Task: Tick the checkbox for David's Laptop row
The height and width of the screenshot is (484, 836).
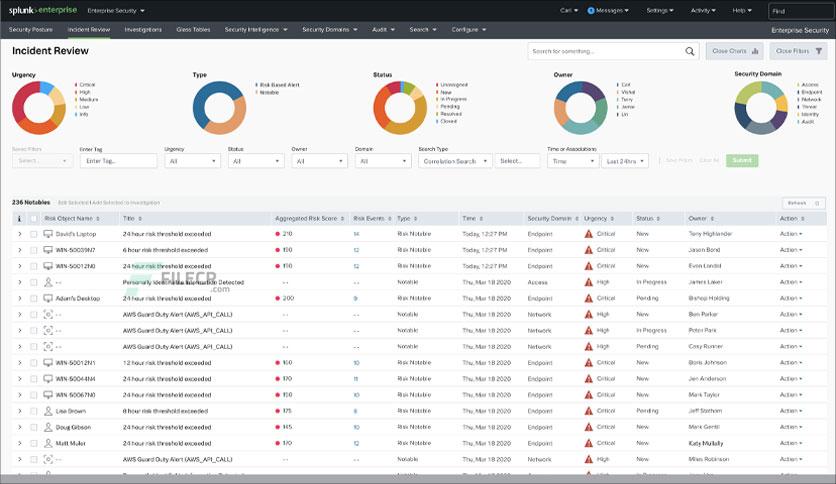Action: coord(34,234)
